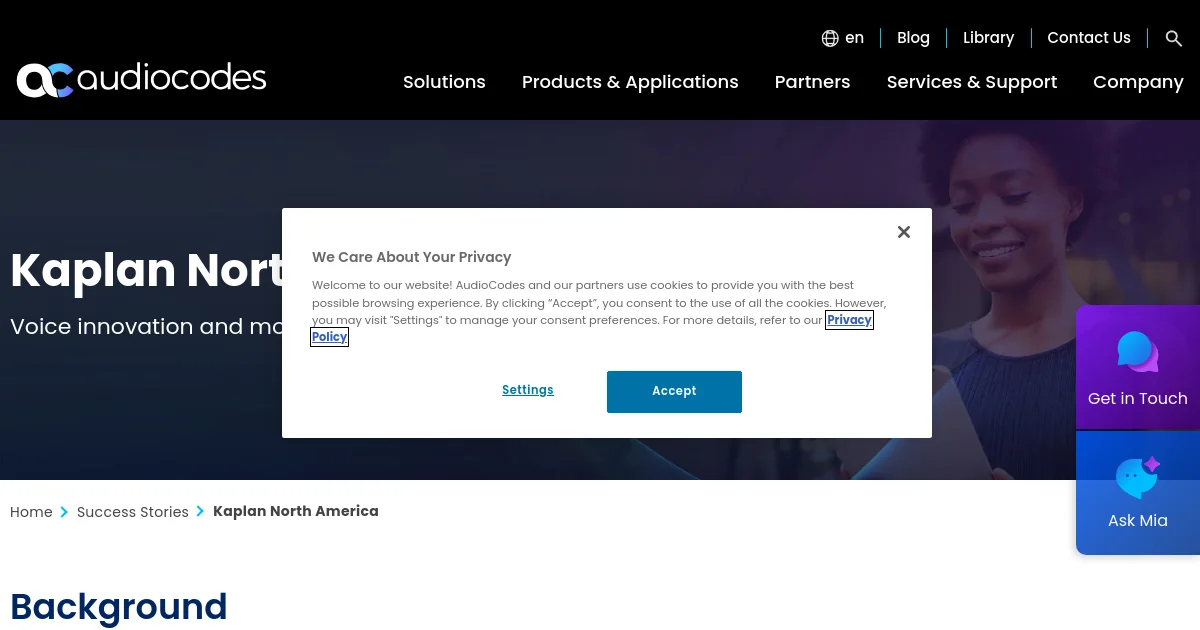Click chevron after Home breadcrumb
Screen dimensions: 1200x630
pos(64,512)
